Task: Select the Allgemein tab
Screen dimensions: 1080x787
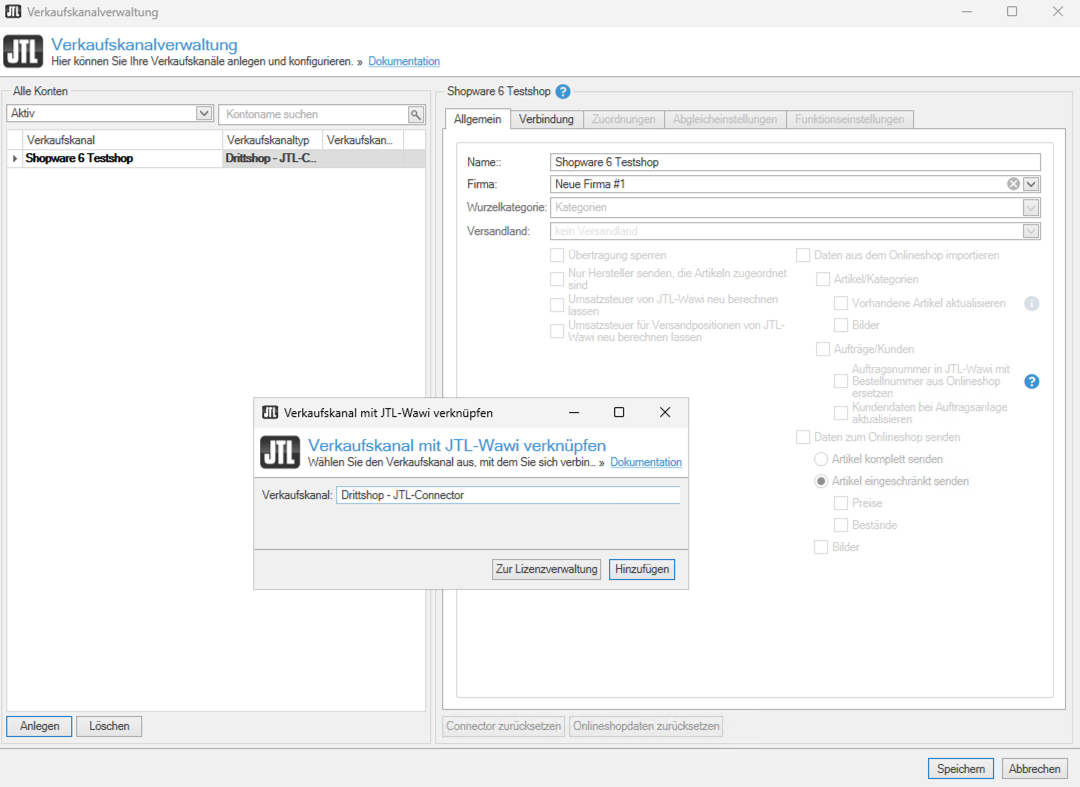Action: click(477, 119)
